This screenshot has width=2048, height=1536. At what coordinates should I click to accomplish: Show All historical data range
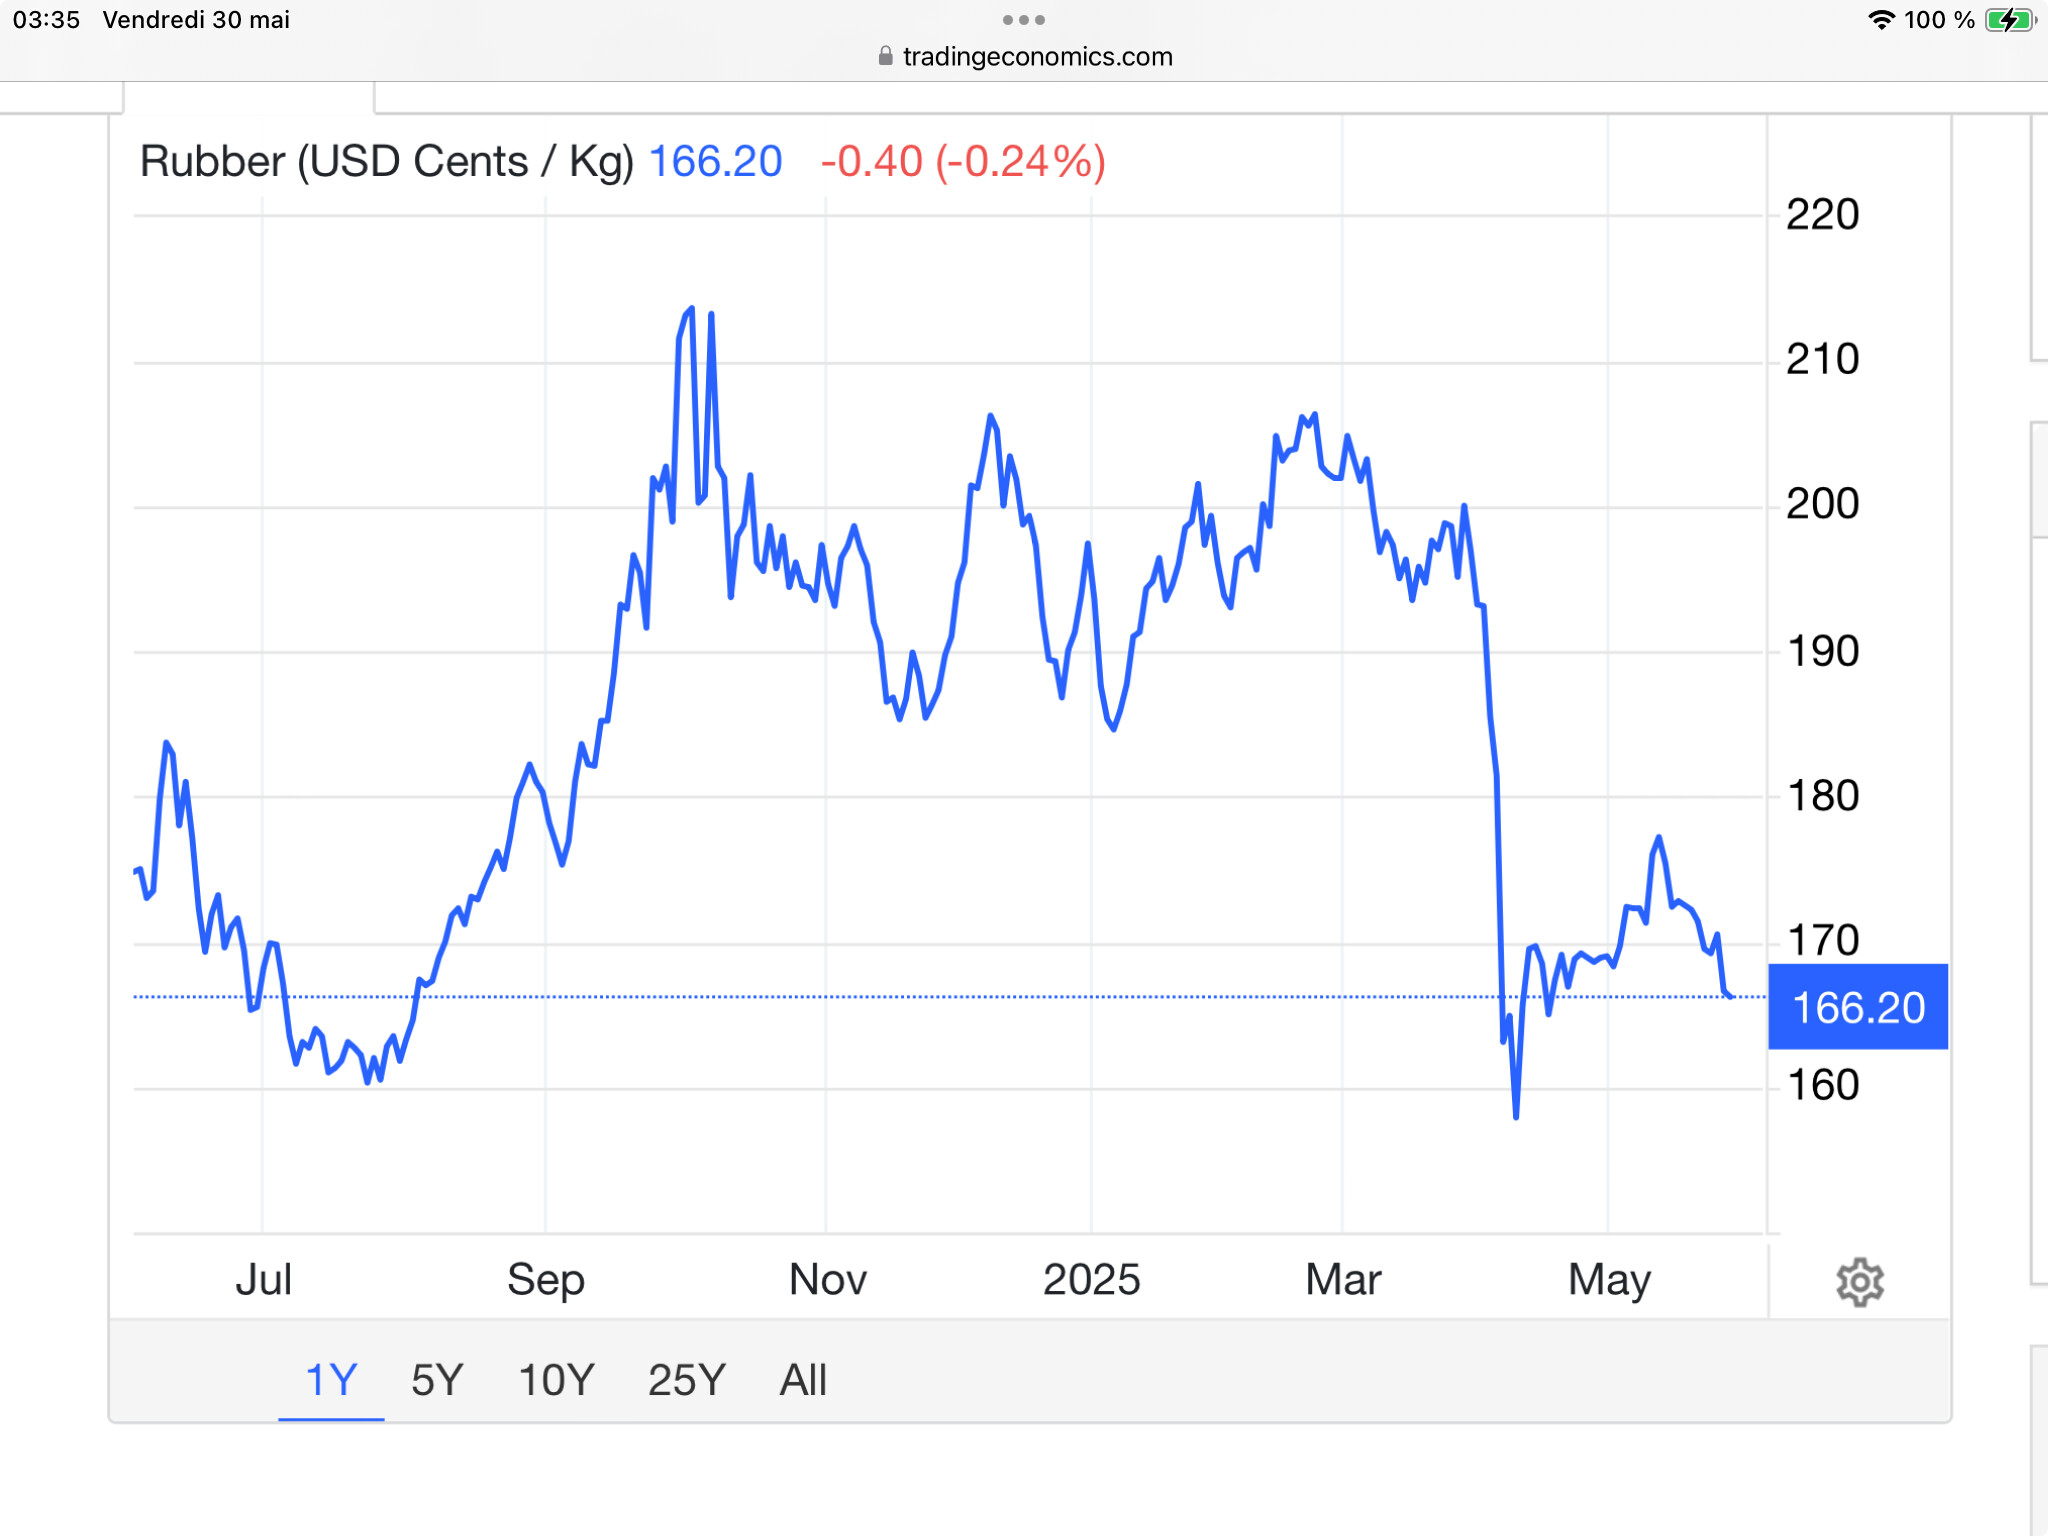tap(803, 1380)
